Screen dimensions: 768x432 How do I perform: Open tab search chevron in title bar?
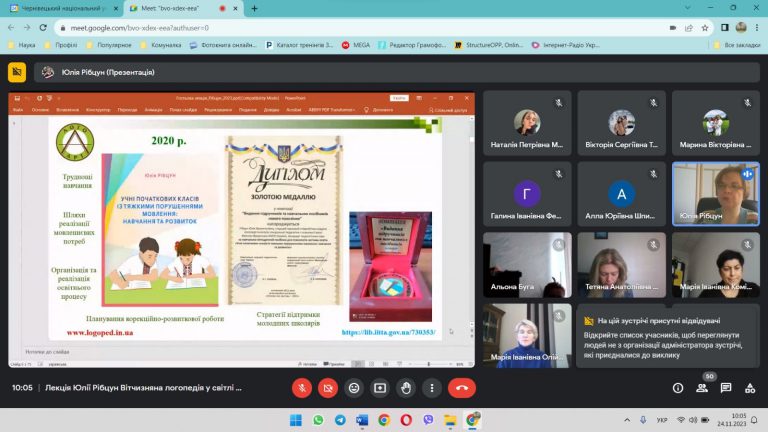[x=688, y=8]
